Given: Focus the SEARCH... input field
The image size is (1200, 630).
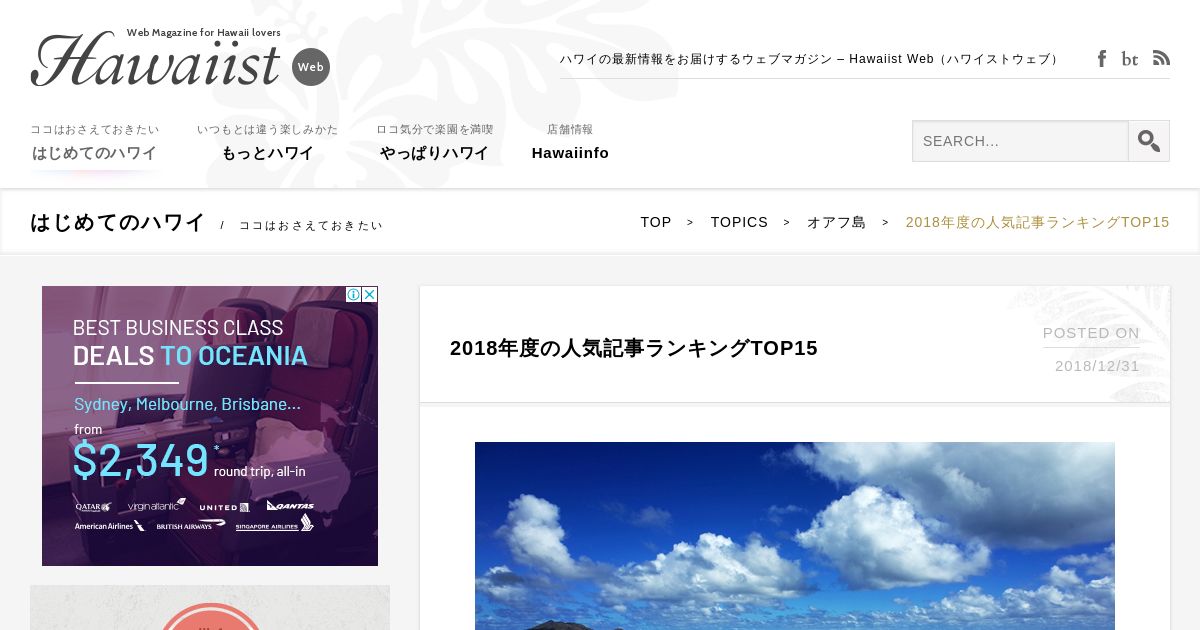Looking at the screenshot, I should click(1020, 141).
